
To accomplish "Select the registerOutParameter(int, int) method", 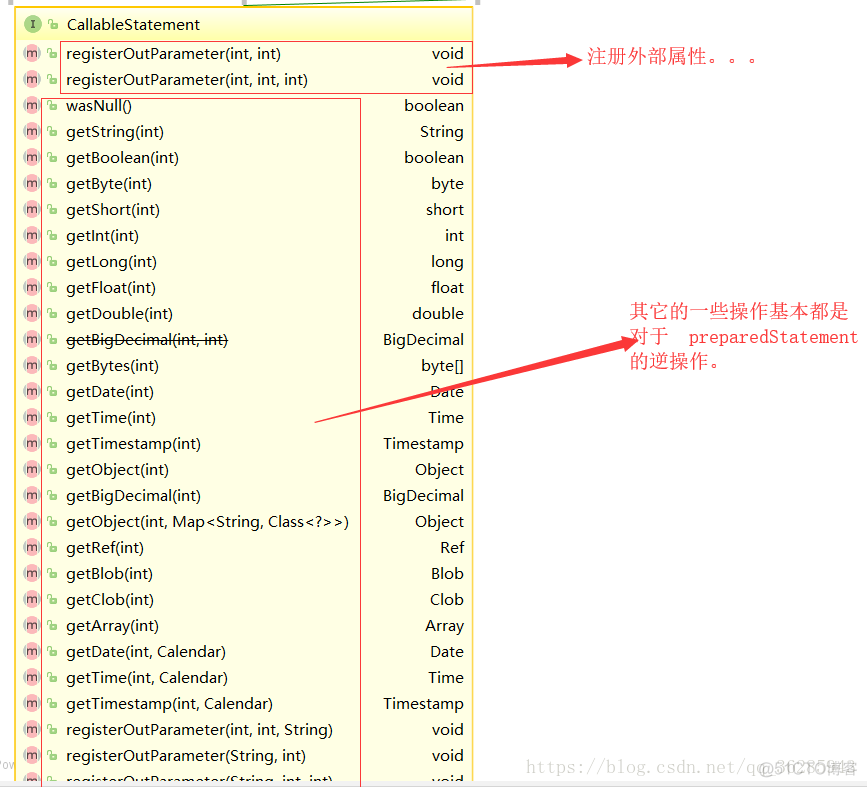I will point(174,54).
